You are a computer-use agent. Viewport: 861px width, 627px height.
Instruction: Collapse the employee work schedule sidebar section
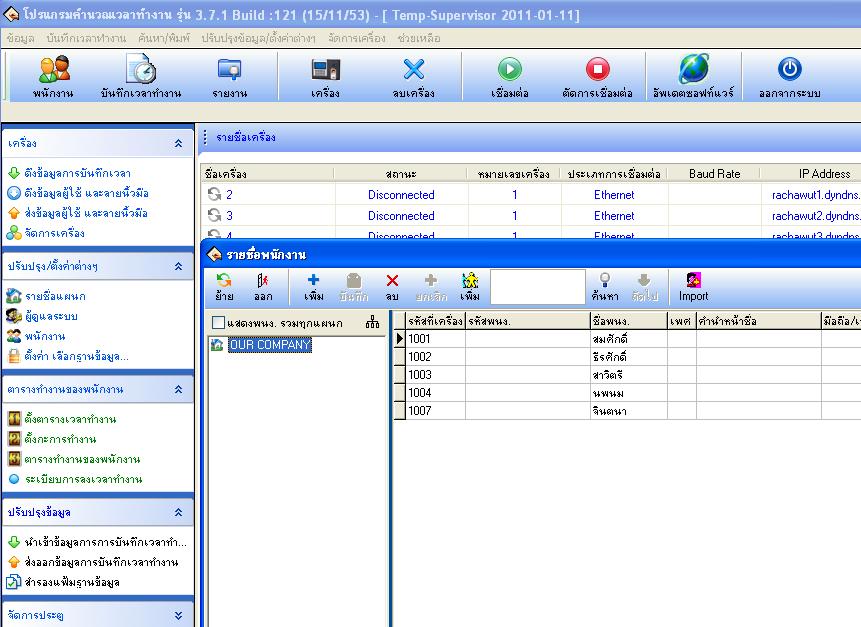178,389
